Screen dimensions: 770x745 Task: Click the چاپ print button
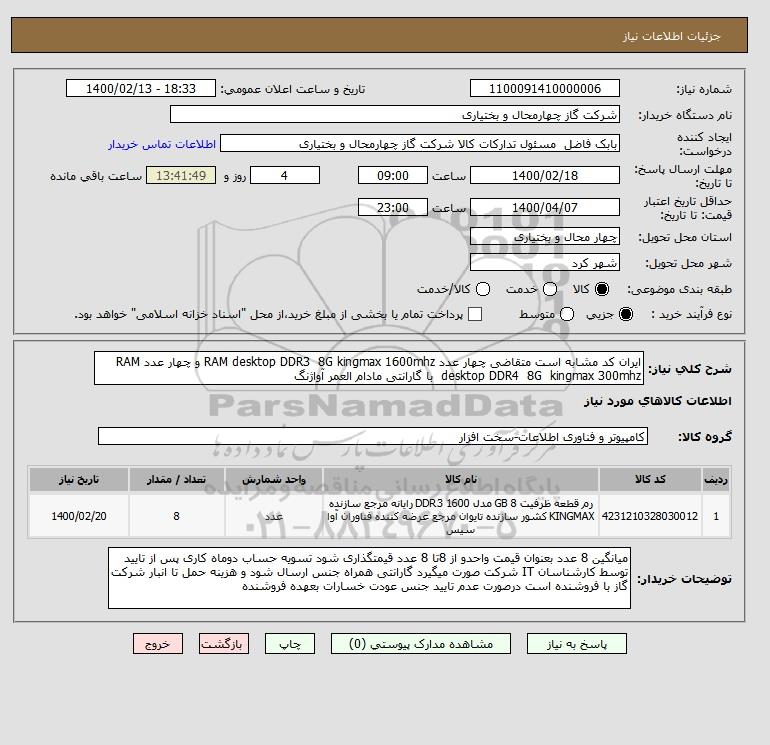tap(290, 643)
